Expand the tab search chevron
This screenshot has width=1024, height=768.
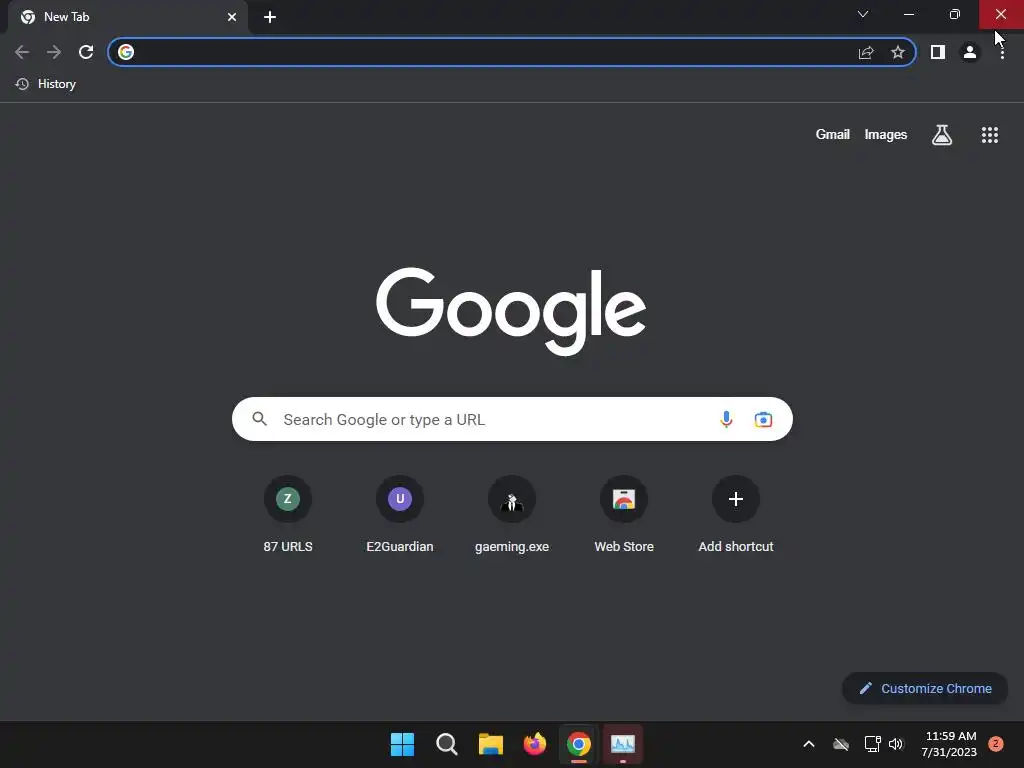click(863, 14)
